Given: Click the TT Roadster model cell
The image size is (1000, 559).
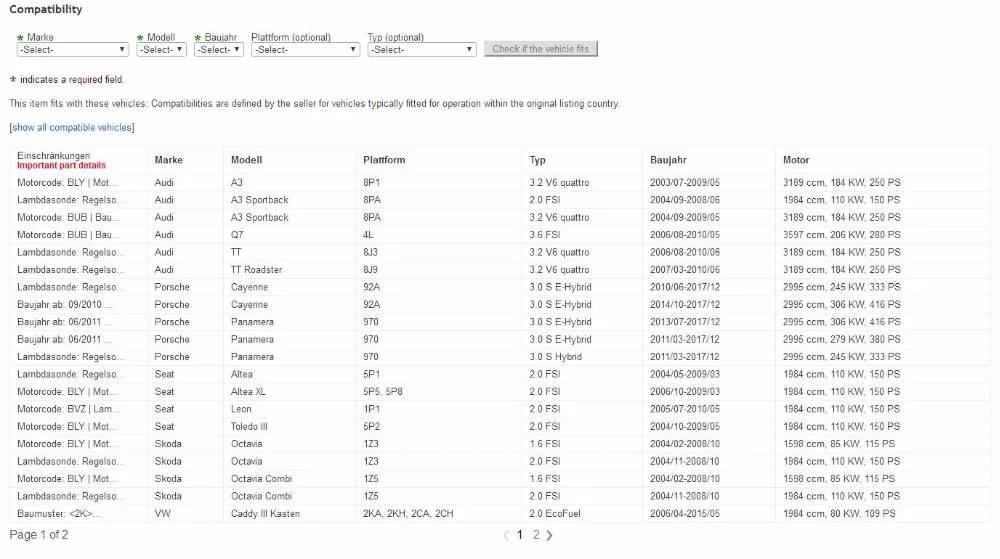Looking at the screenshot, I should (x=256, y=270).
